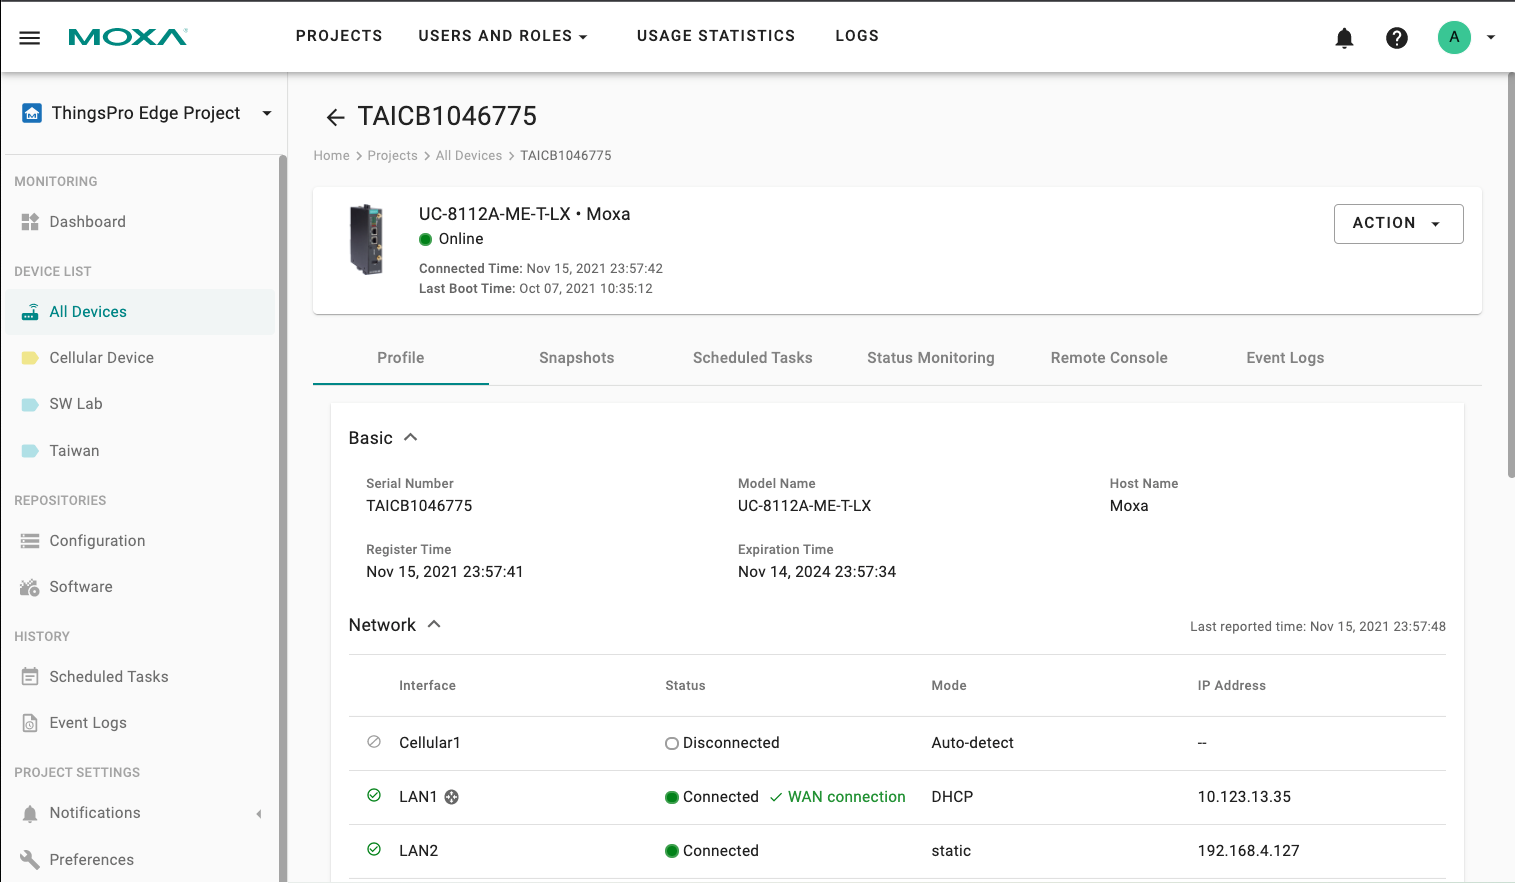The height and width of the screenshot is (883, 1515).
Task: Open the notifications bell in header
Action: [1345, 38]
